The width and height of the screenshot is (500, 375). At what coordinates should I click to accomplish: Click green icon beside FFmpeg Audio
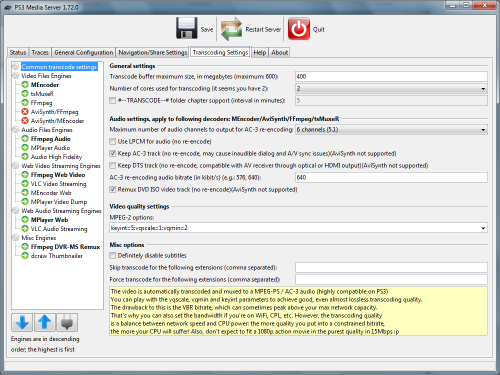pos(25,139)
